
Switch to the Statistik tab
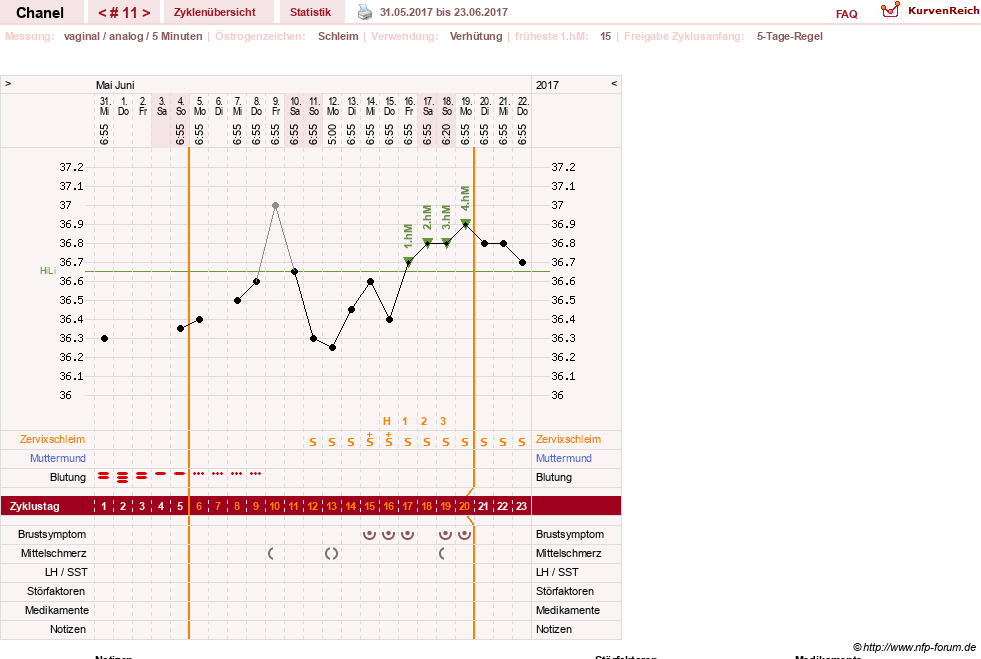click(x=310, y=12)
